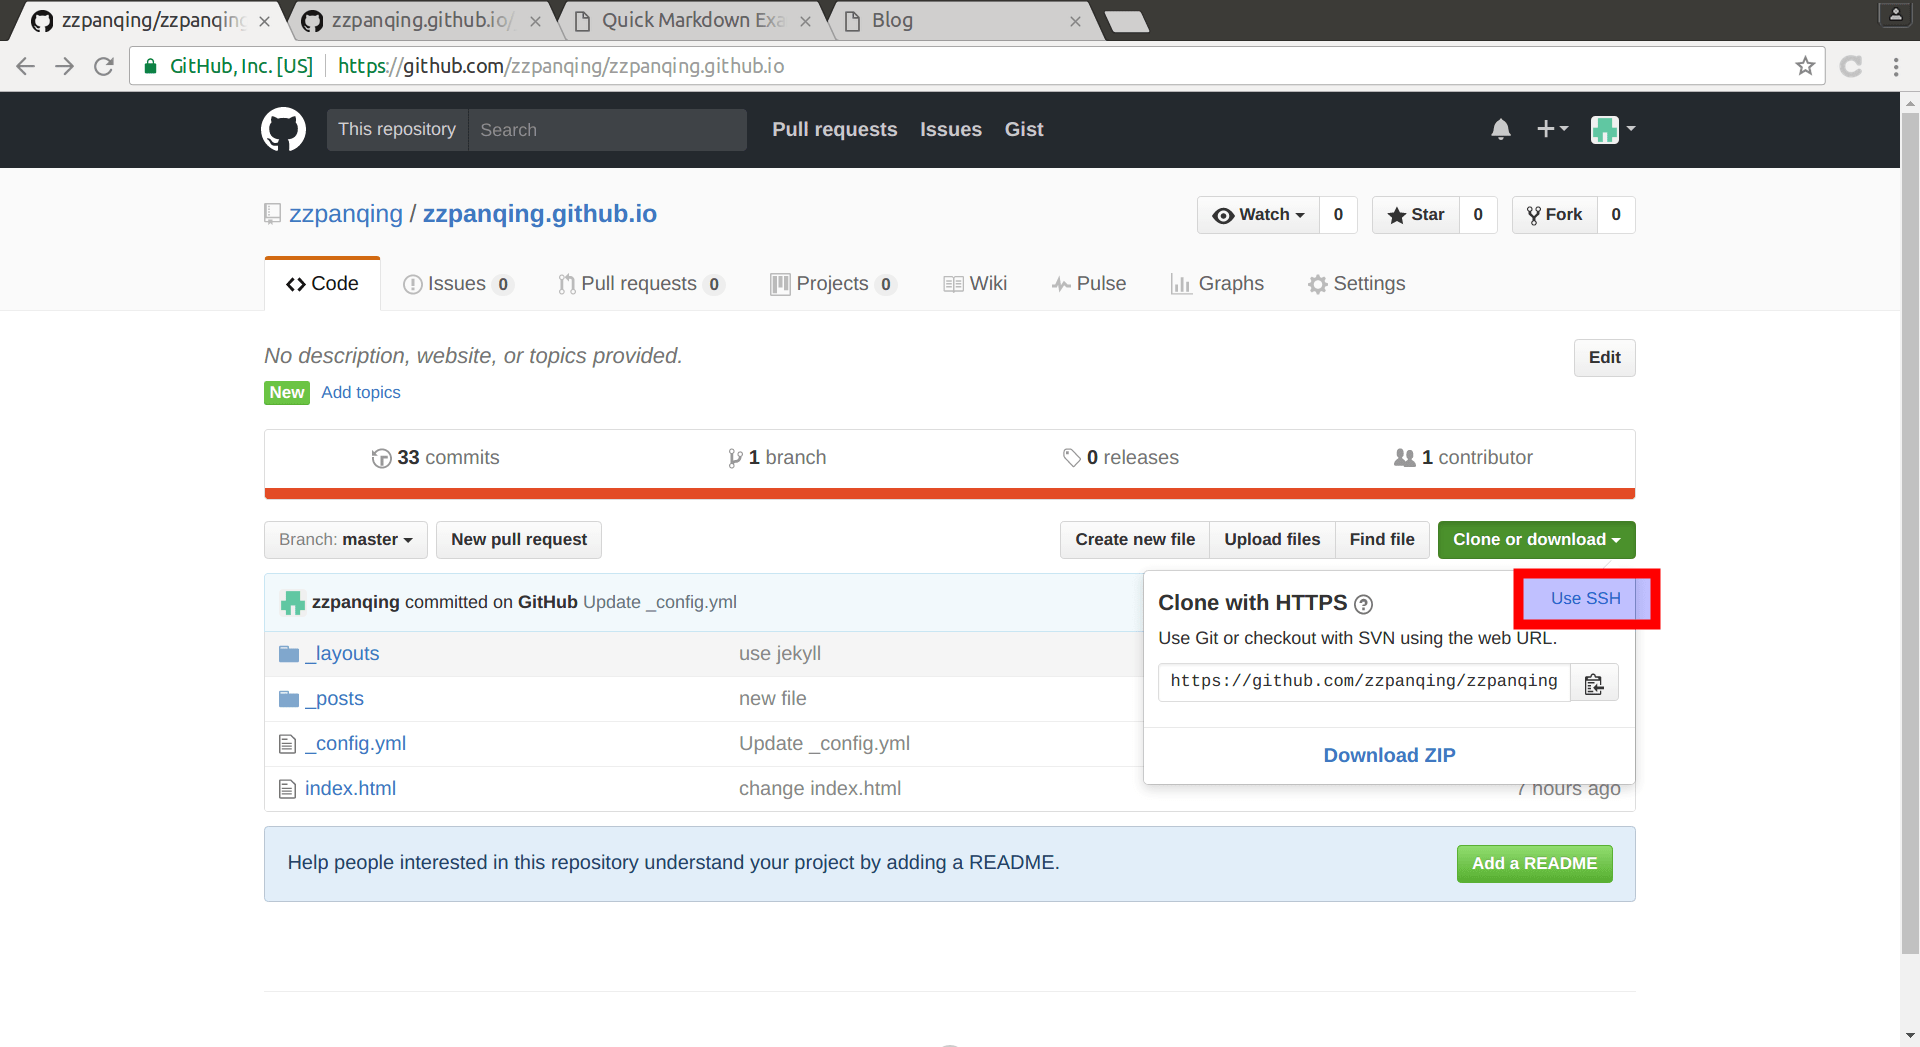Click the New pull request button
Viewport: 1920px width, 1047px height.
519,540
